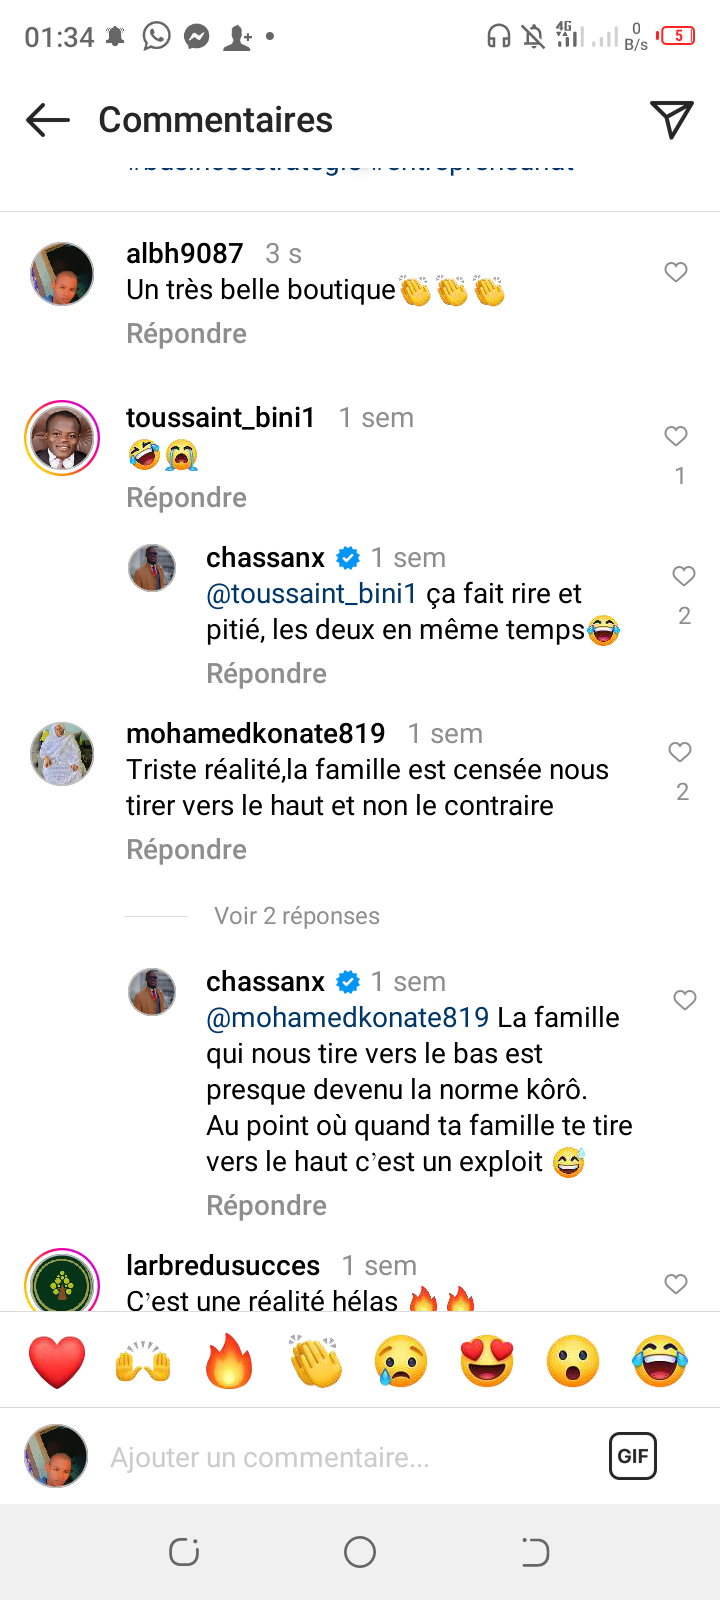This screenshot has width=720, height=1600.
Task: Send the clapping hands emoji reaction
Action: pos(315,1361)
